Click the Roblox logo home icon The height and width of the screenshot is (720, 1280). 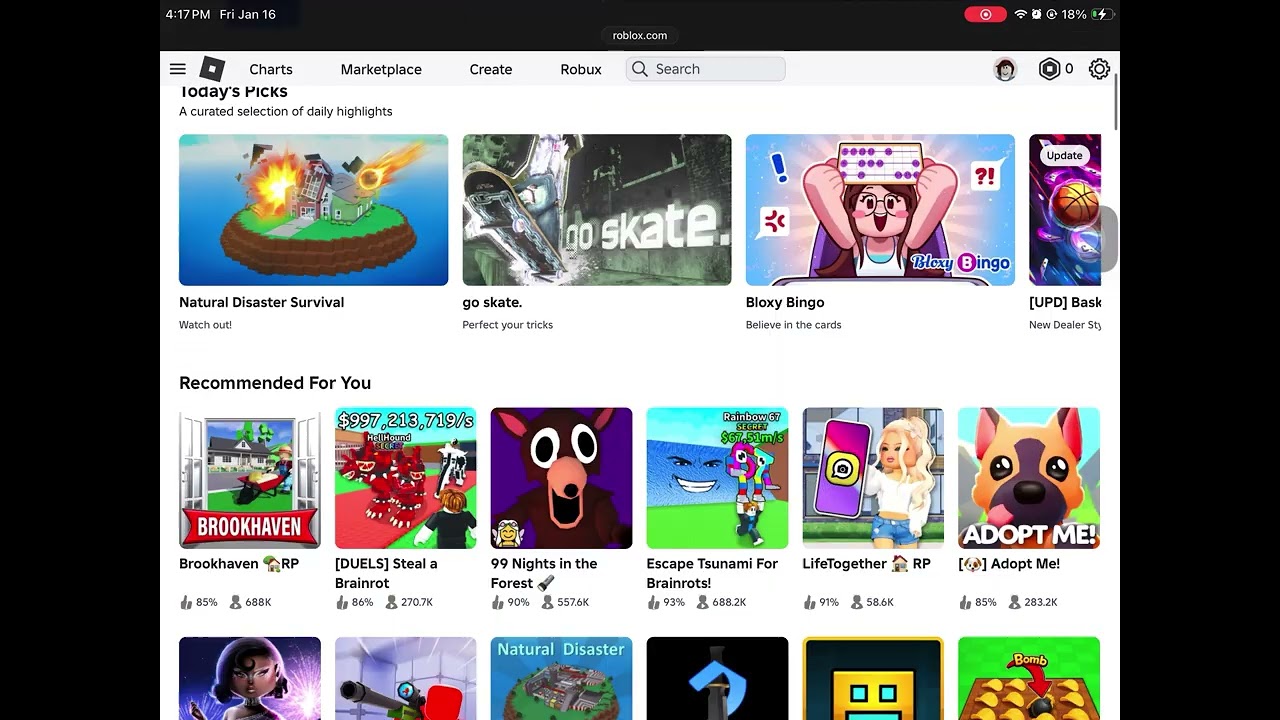212,68
